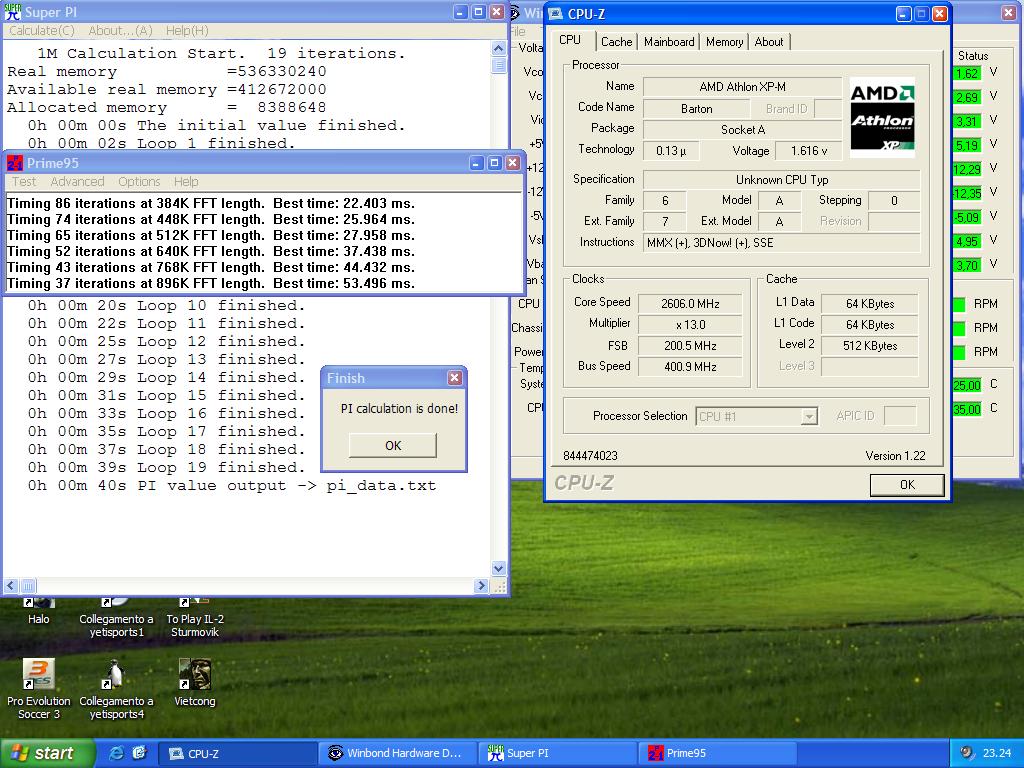Expand the Processor Selection dropdown
Viewport: 1024px width, 768px height.
pyautogui.click(x=809, y=416)
